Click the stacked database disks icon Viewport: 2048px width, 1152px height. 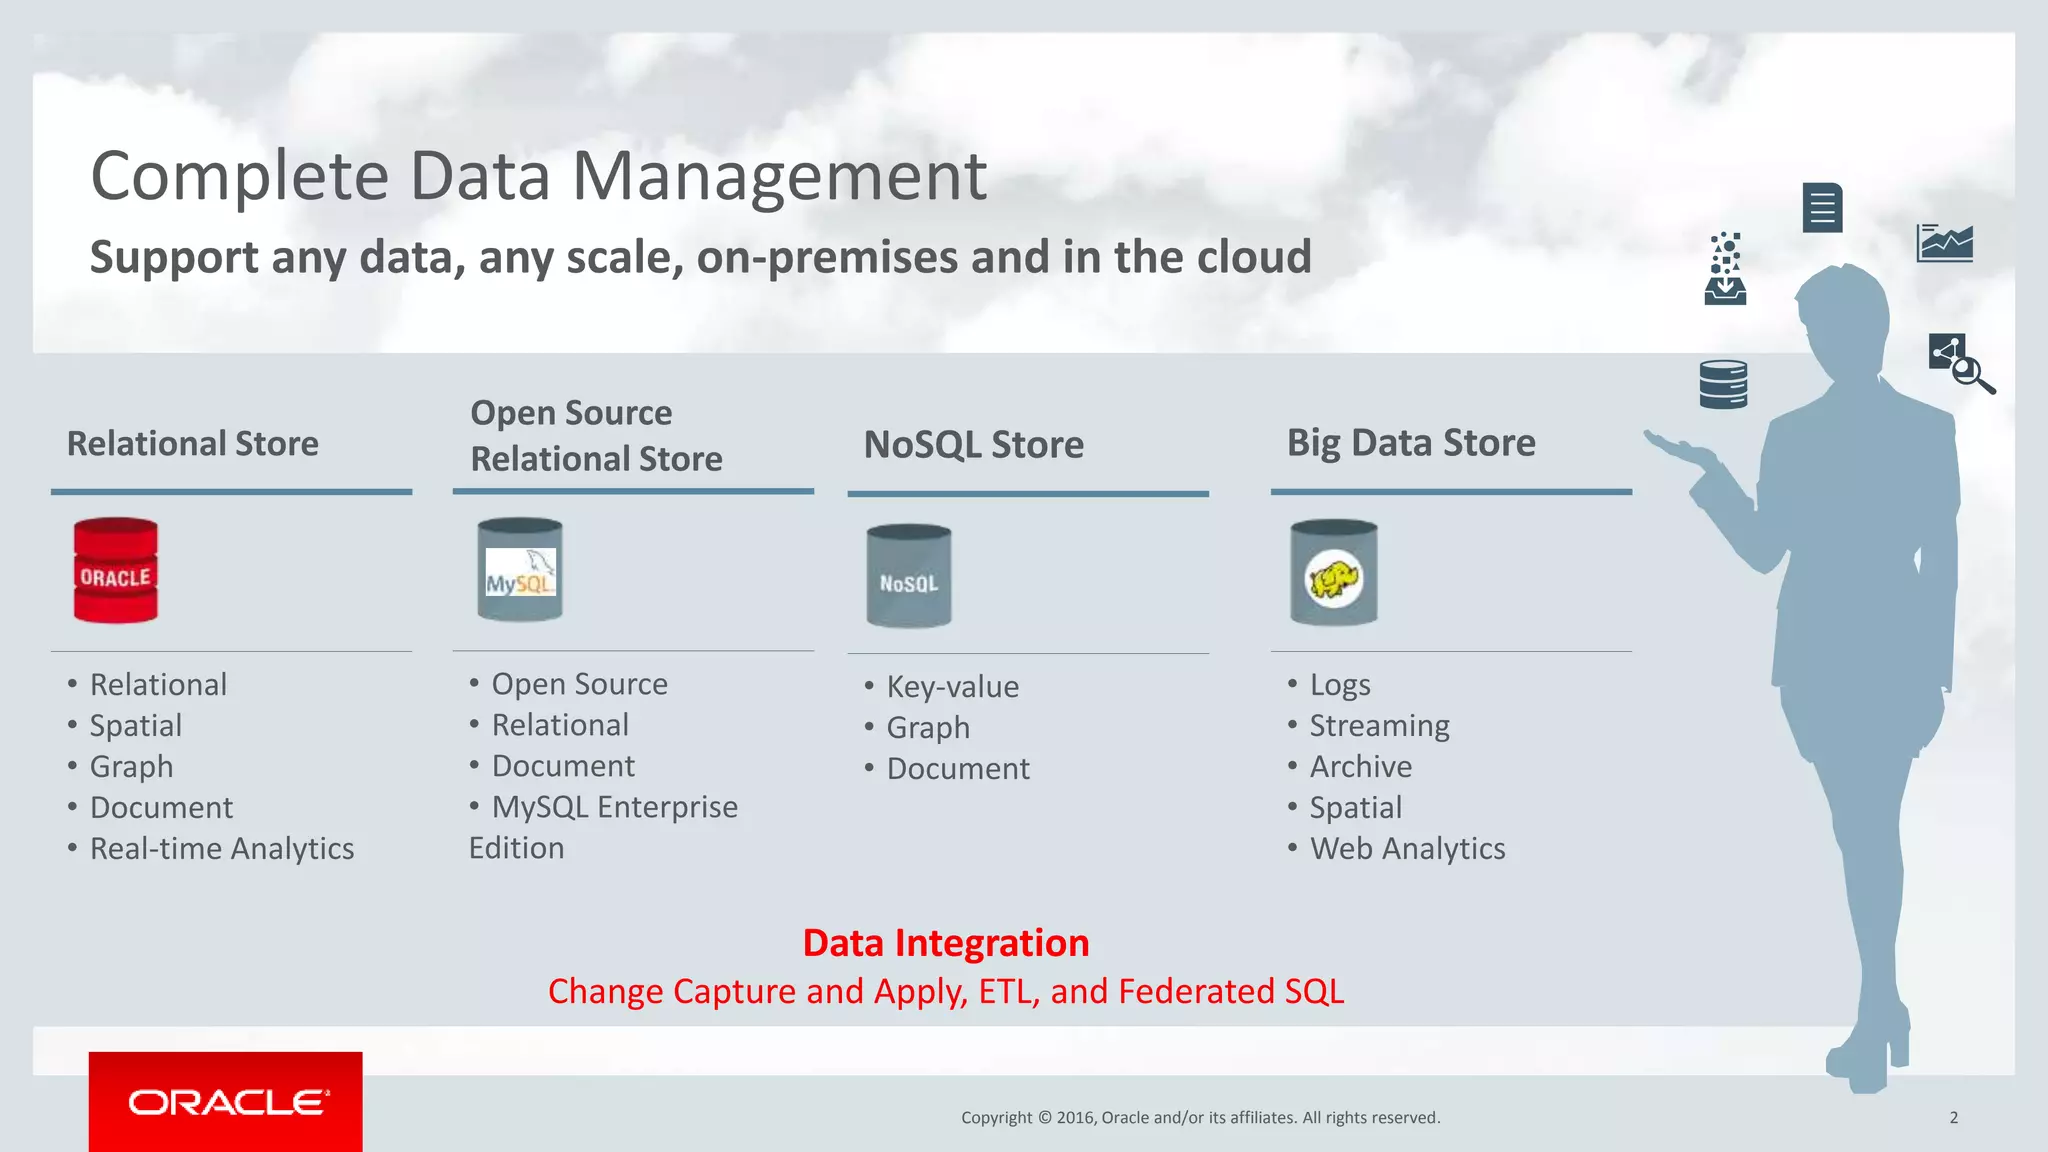1723,385
